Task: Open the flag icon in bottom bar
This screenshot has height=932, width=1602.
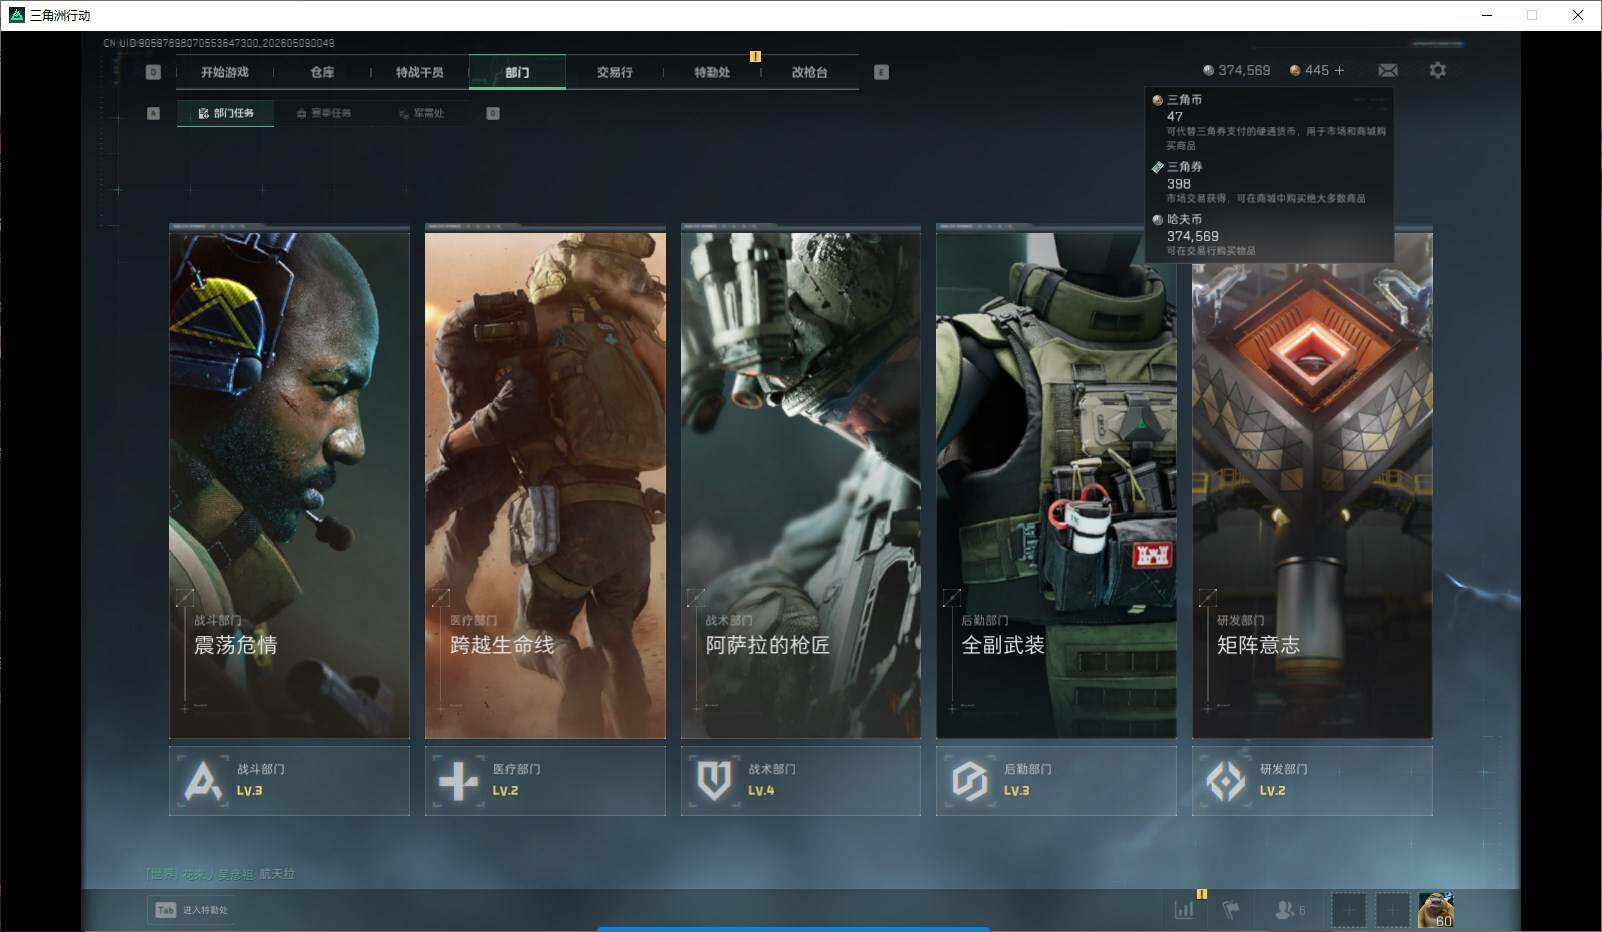Action: [1231, 910]
